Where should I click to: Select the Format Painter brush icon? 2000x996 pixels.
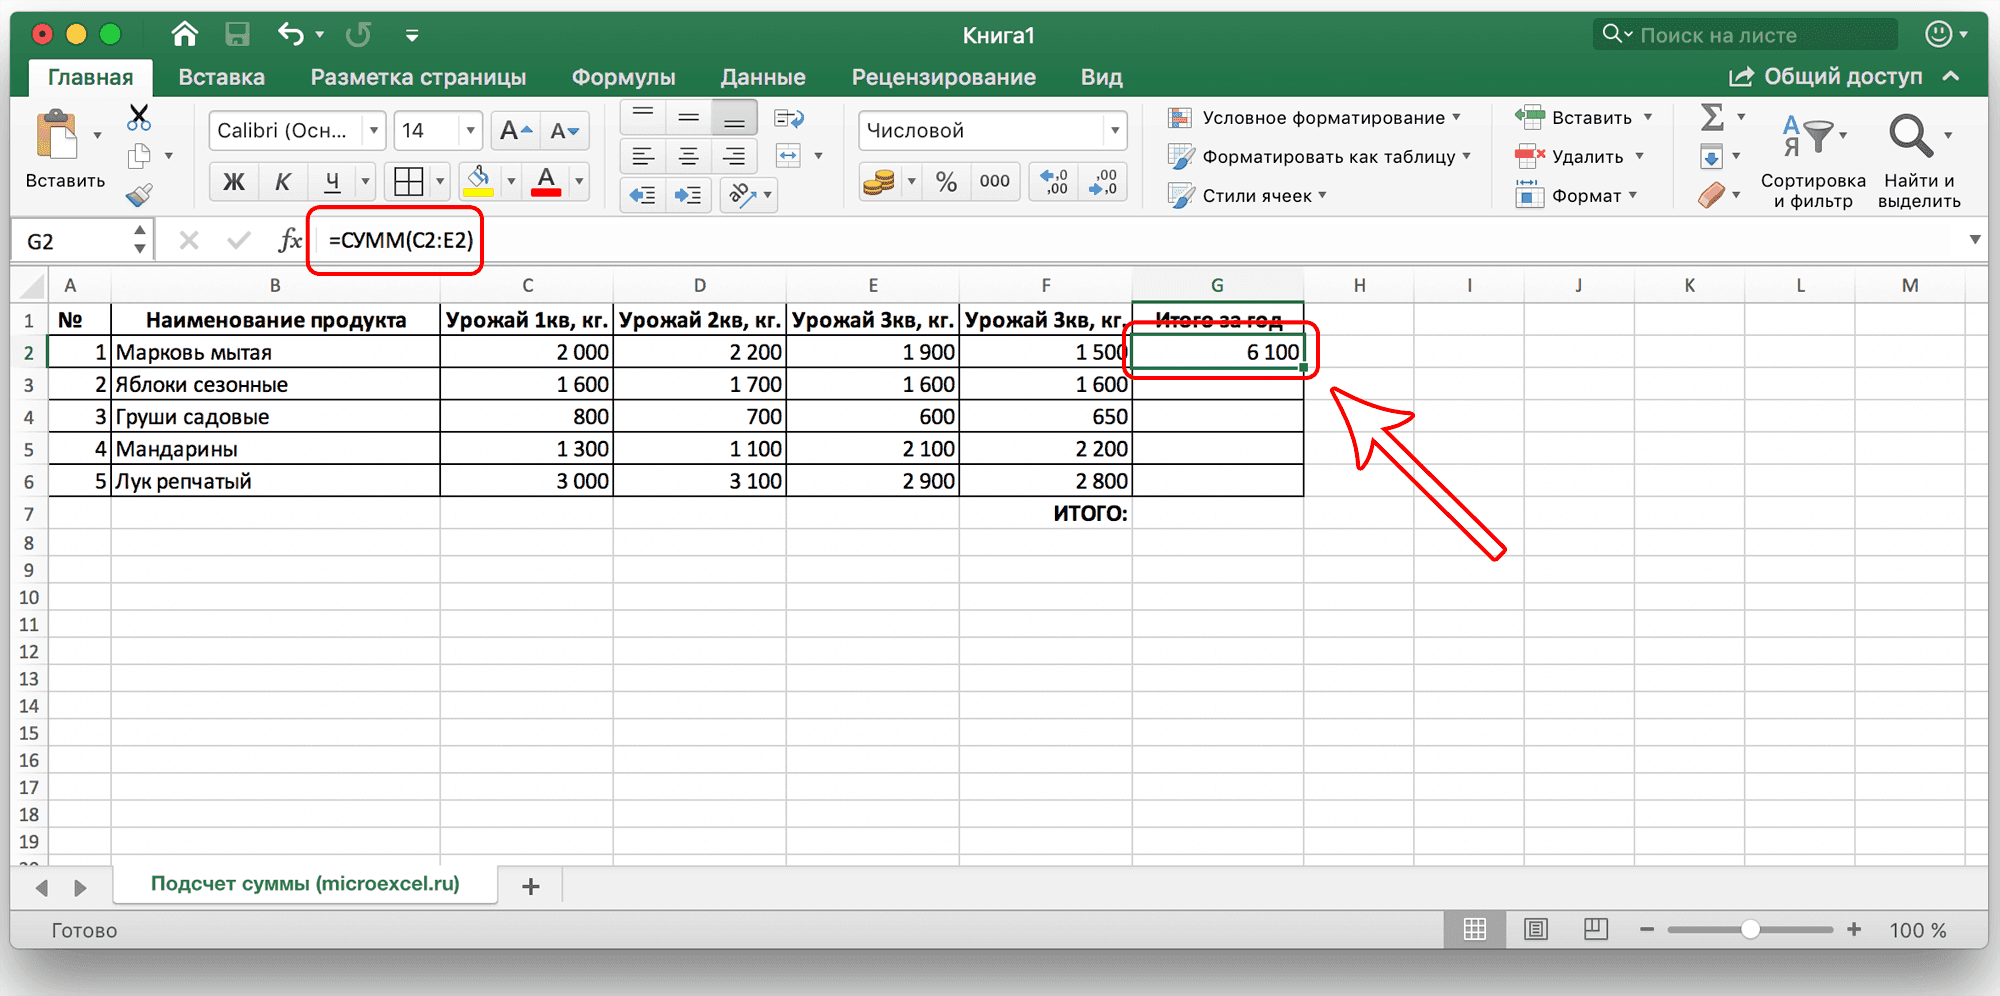point(140,196)
